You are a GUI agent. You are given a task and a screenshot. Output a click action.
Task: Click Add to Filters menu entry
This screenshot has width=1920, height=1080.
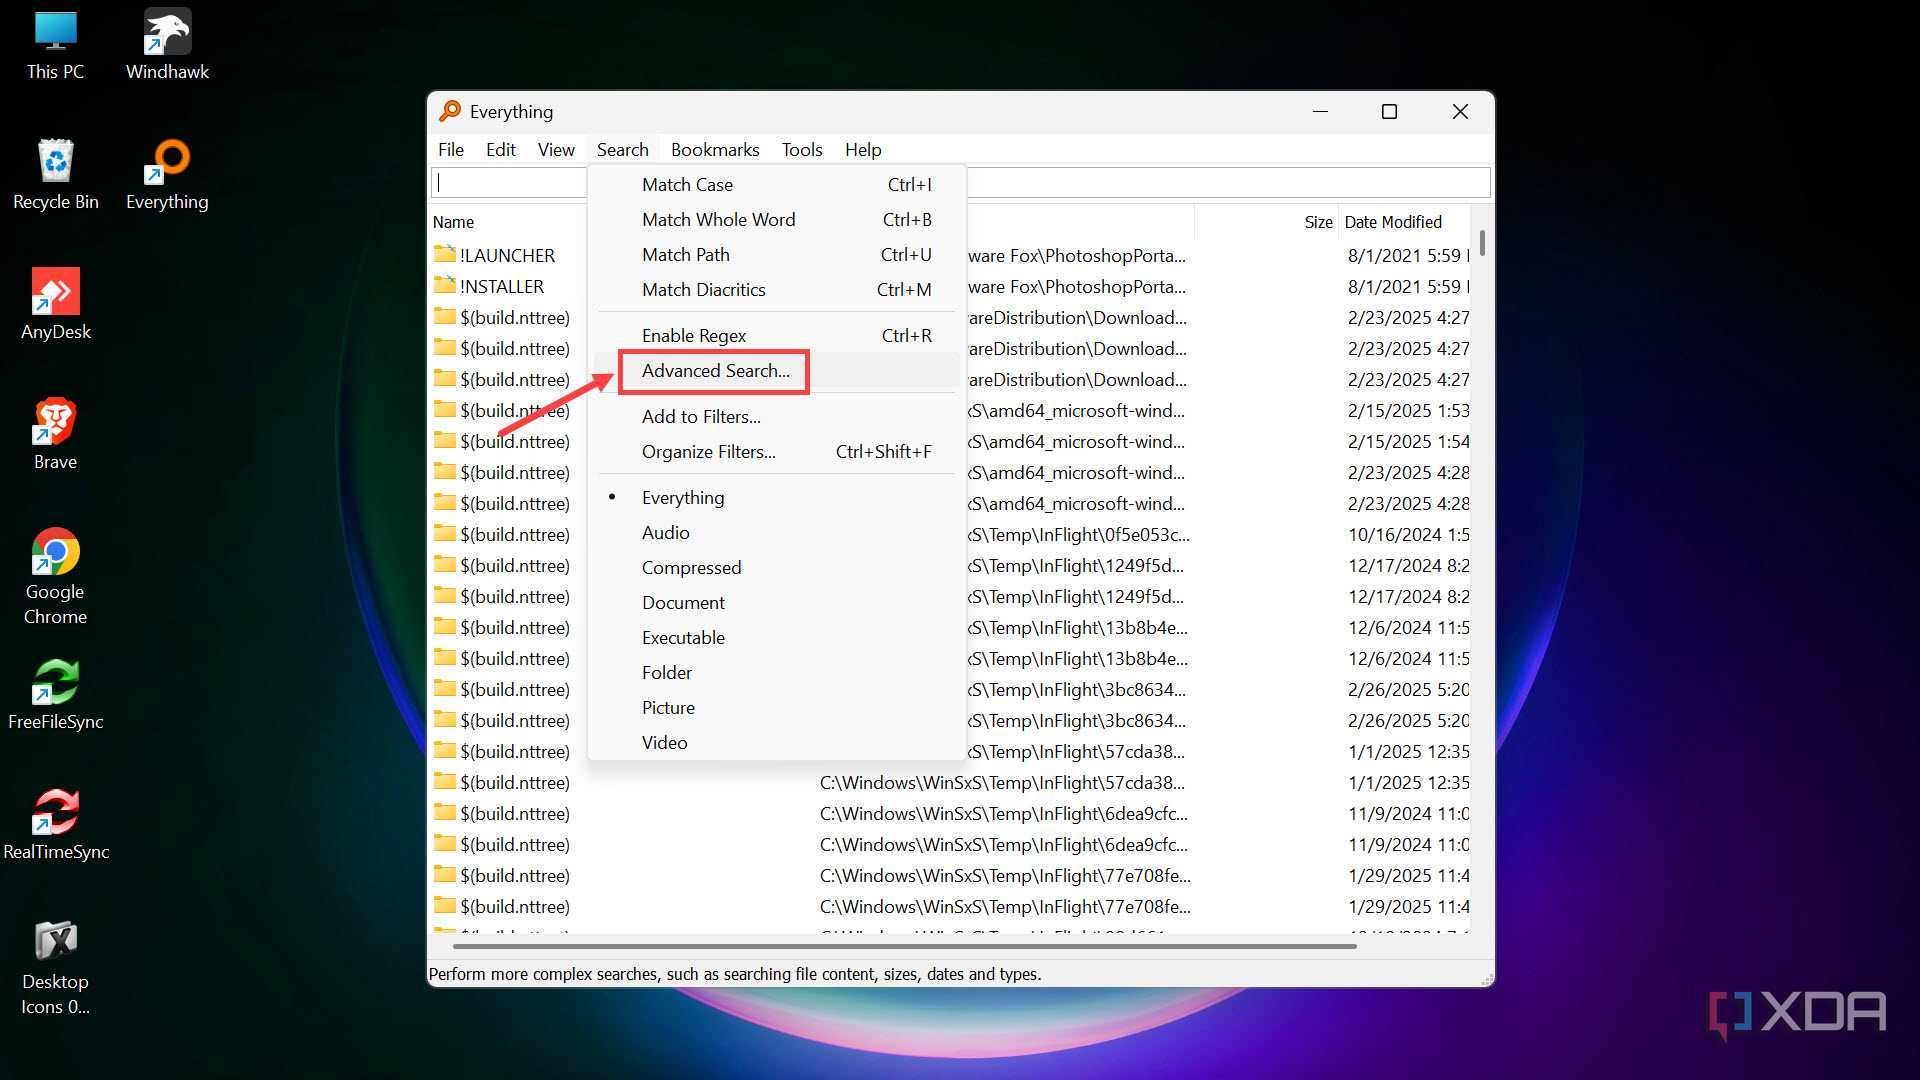pos(777,417)
